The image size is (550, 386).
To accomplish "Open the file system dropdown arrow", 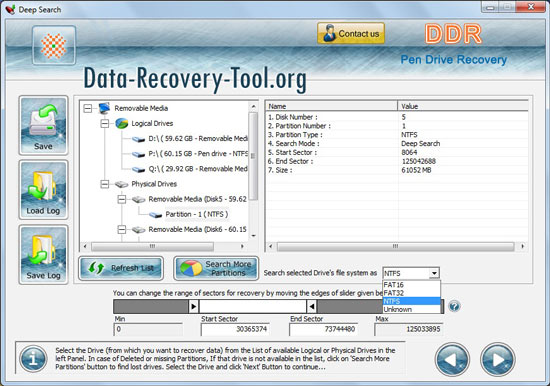I will pos(434,273).
